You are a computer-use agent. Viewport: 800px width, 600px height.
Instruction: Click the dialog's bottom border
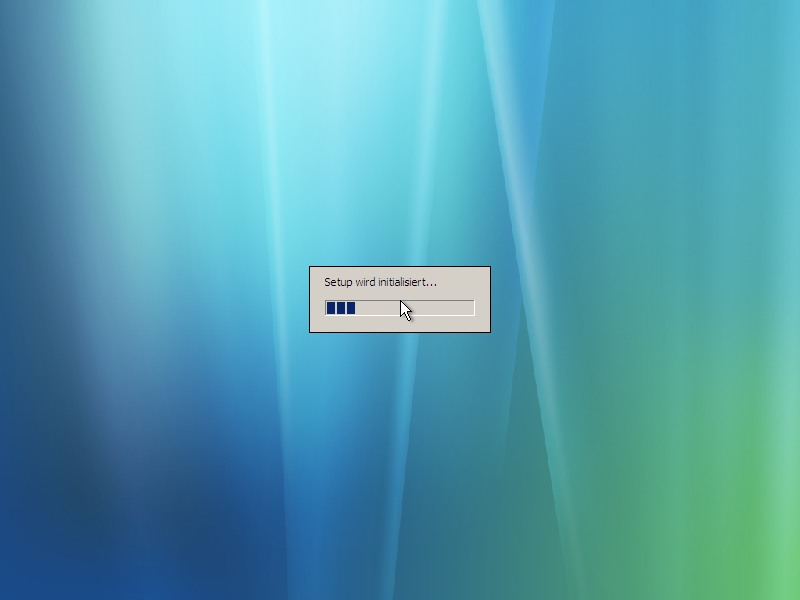(400, 331)
